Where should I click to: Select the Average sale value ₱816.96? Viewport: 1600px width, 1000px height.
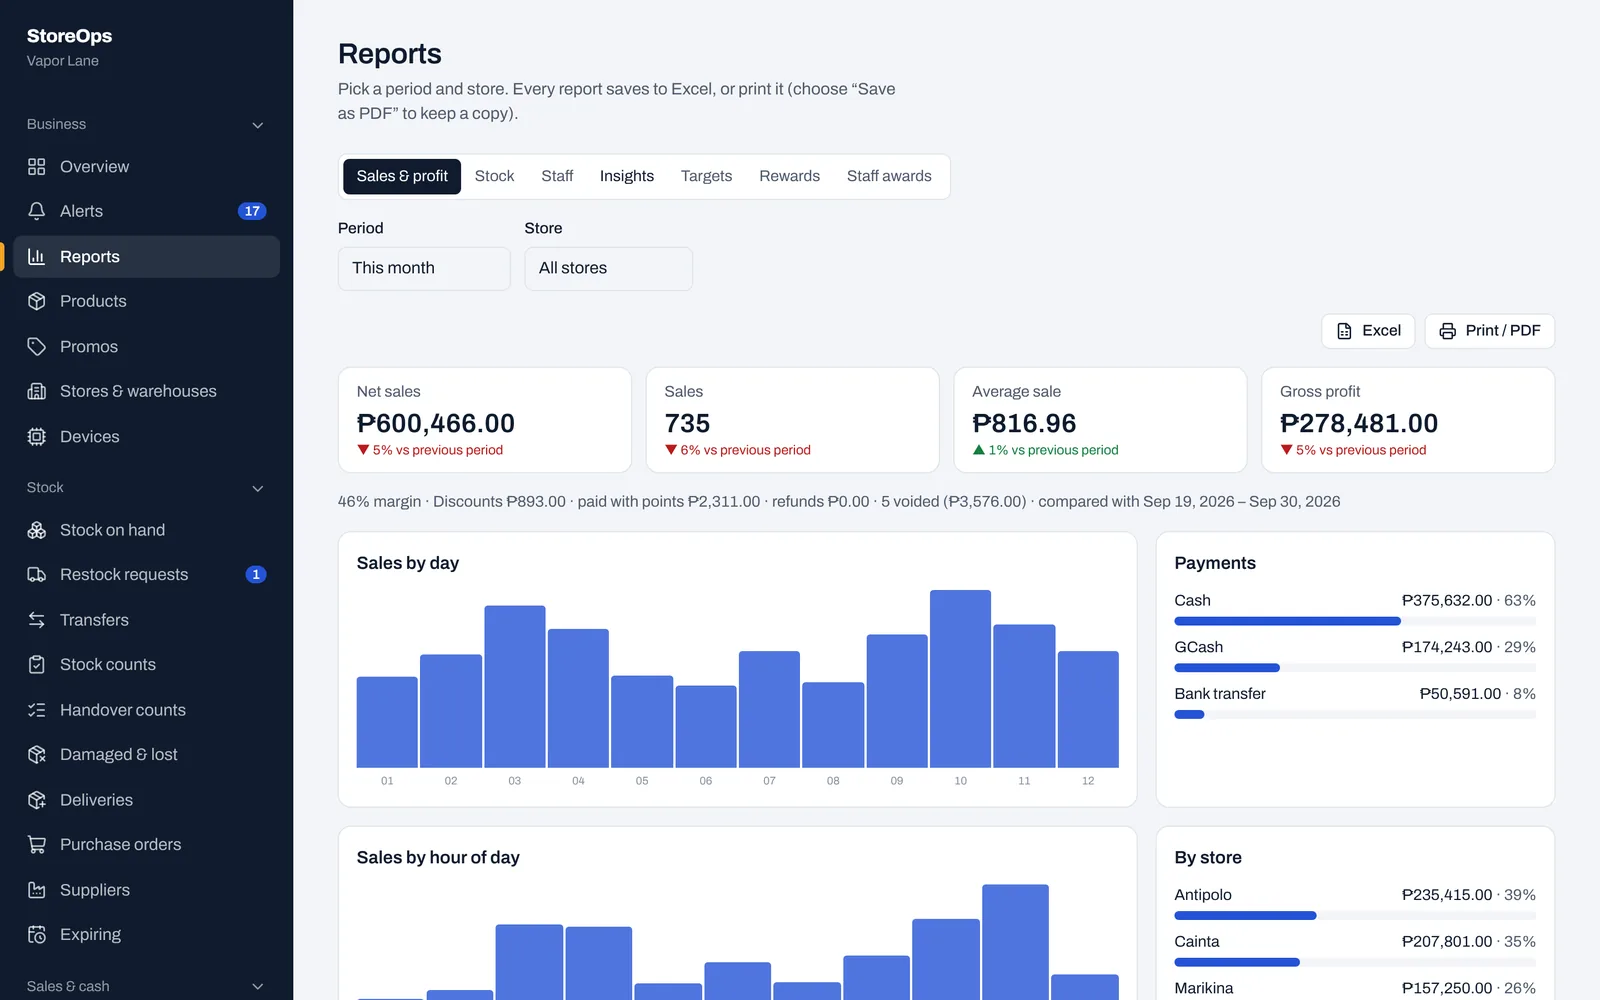[x=1024, y=424]
